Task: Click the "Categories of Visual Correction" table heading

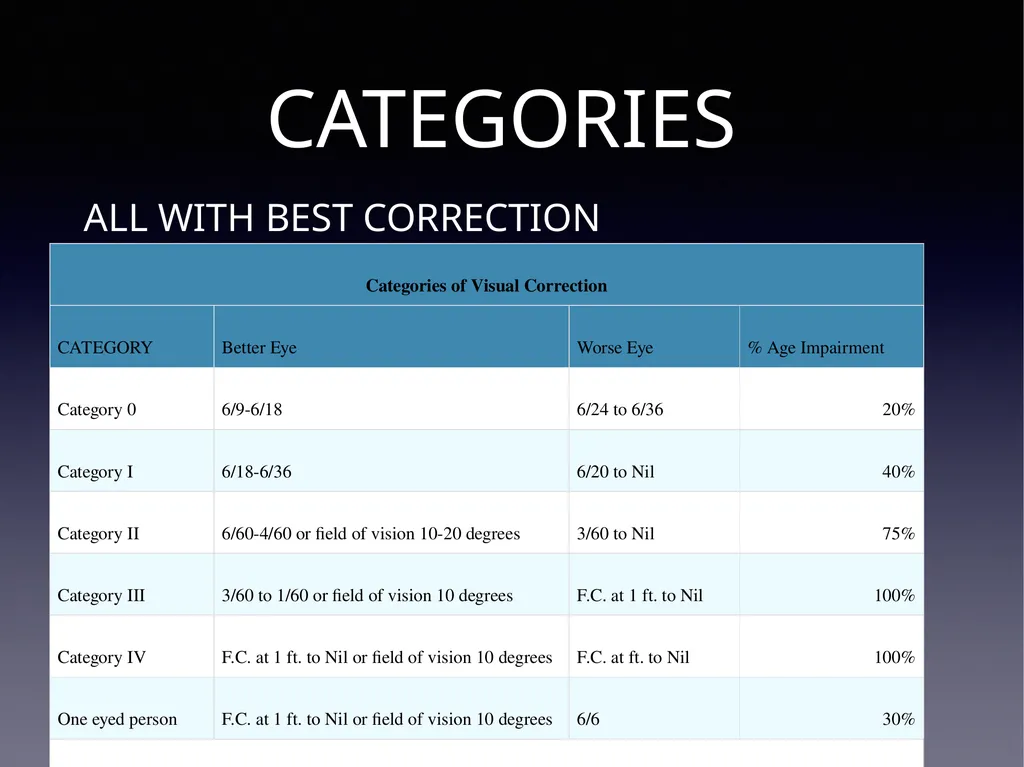Action: [487, 286]
